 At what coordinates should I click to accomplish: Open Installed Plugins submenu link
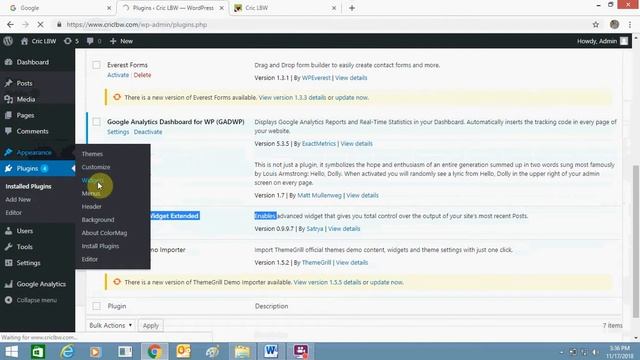click(x=28, y=186)
